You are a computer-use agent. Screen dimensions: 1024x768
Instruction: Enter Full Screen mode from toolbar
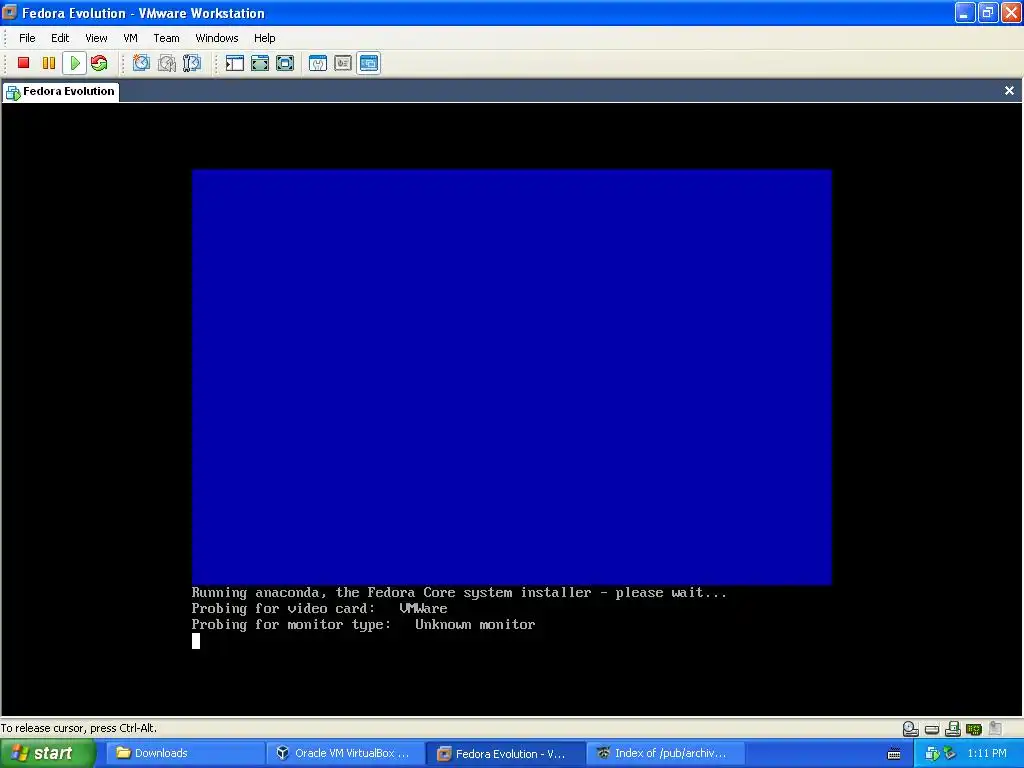pos(285,63)
